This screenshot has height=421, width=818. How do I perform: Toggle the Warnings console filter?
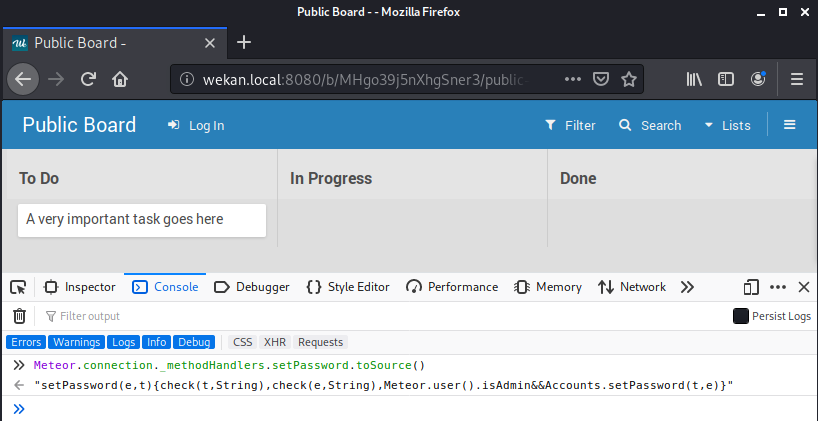[77, 342]
